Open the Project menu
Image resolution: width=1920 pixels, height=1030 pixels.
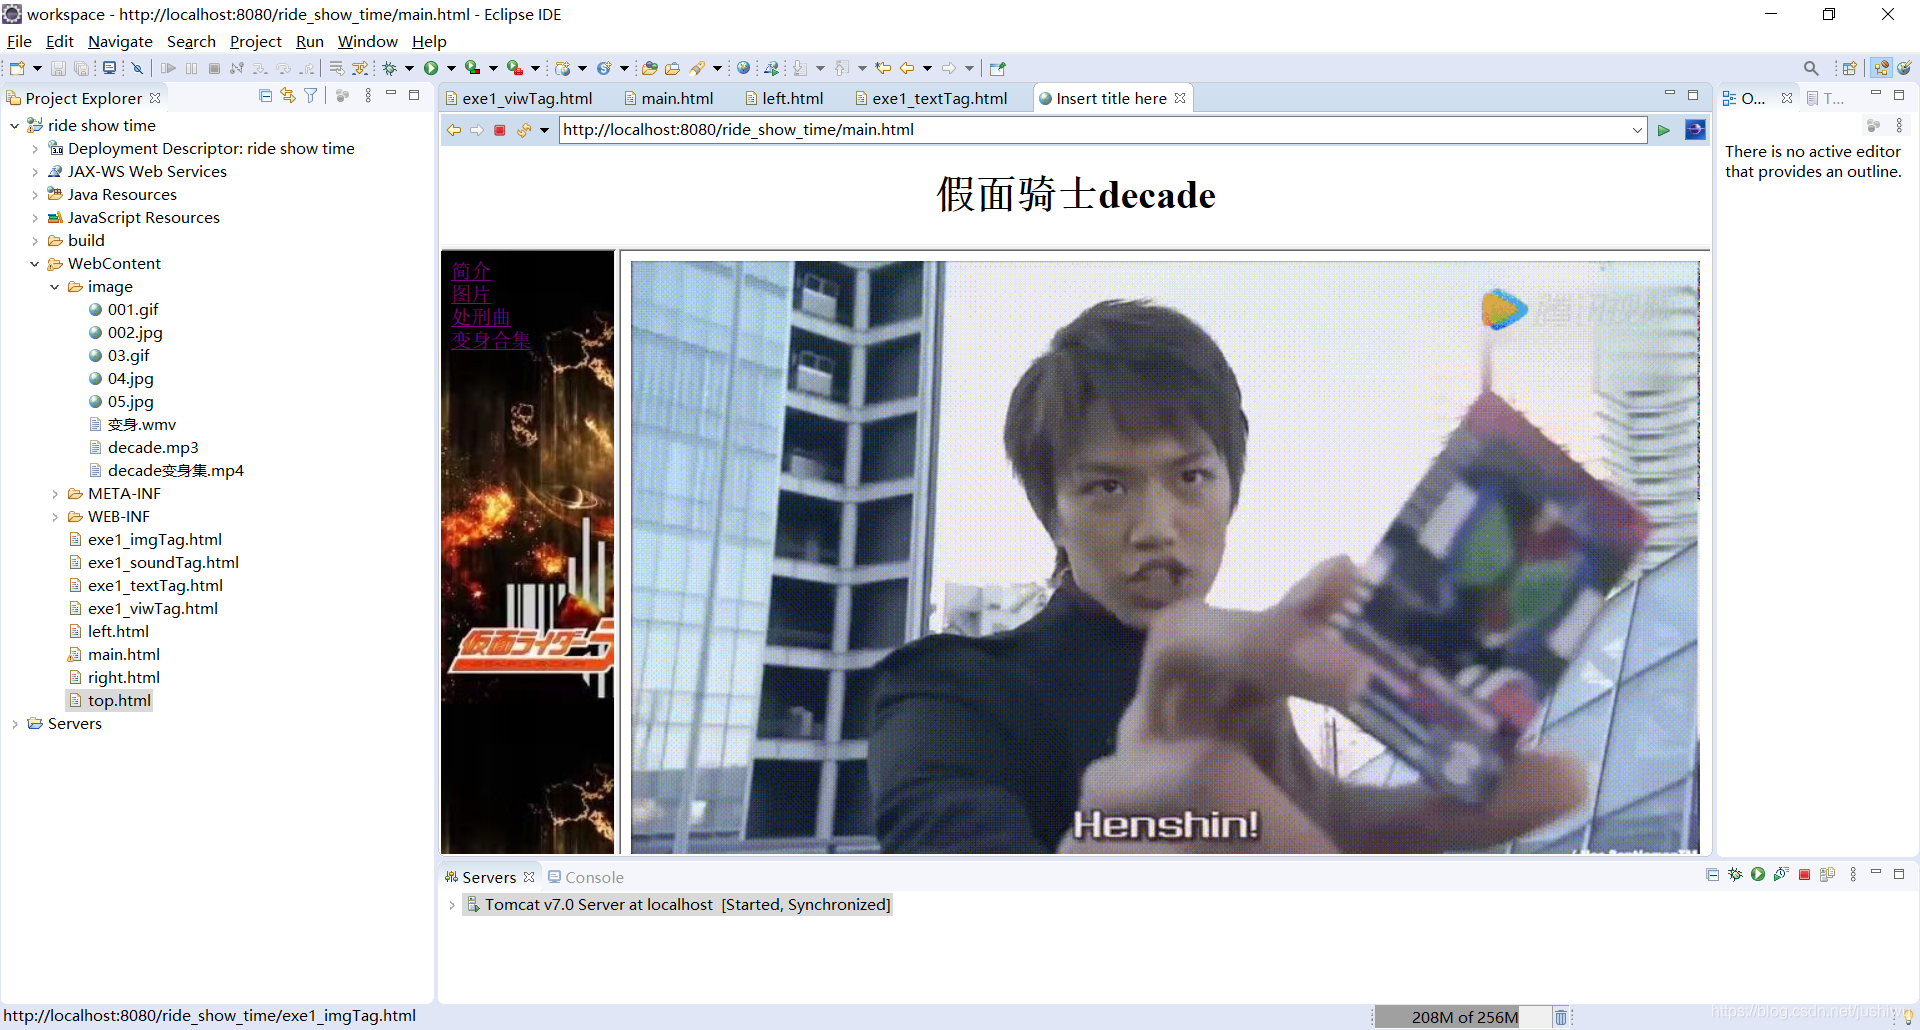(256, 42)
